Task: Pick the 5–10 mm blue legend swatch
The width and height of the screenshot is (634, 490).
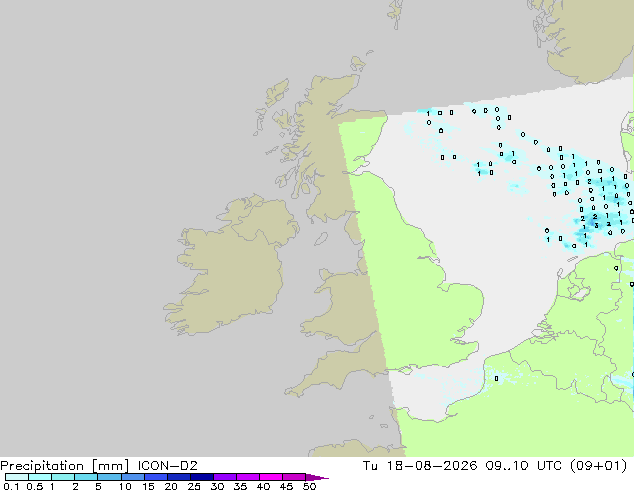Action: pyautogui.click(x=109, y=477)
